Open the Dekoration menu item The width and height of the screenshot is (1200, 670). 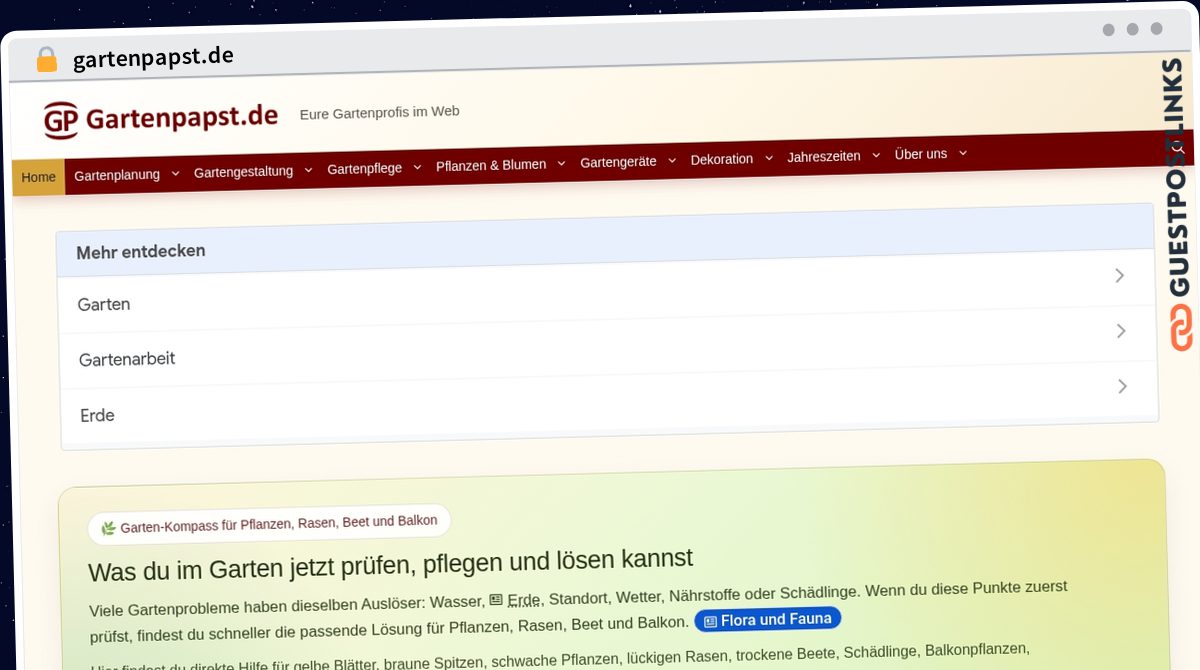pyautogui.click(x=722, y=159)
